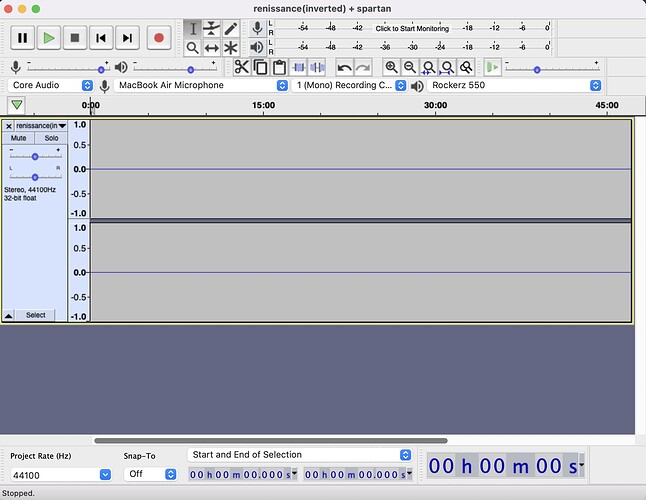Click the upper channel waveform area
Screen dimensions: 646x500
click(x=360, y=169)
